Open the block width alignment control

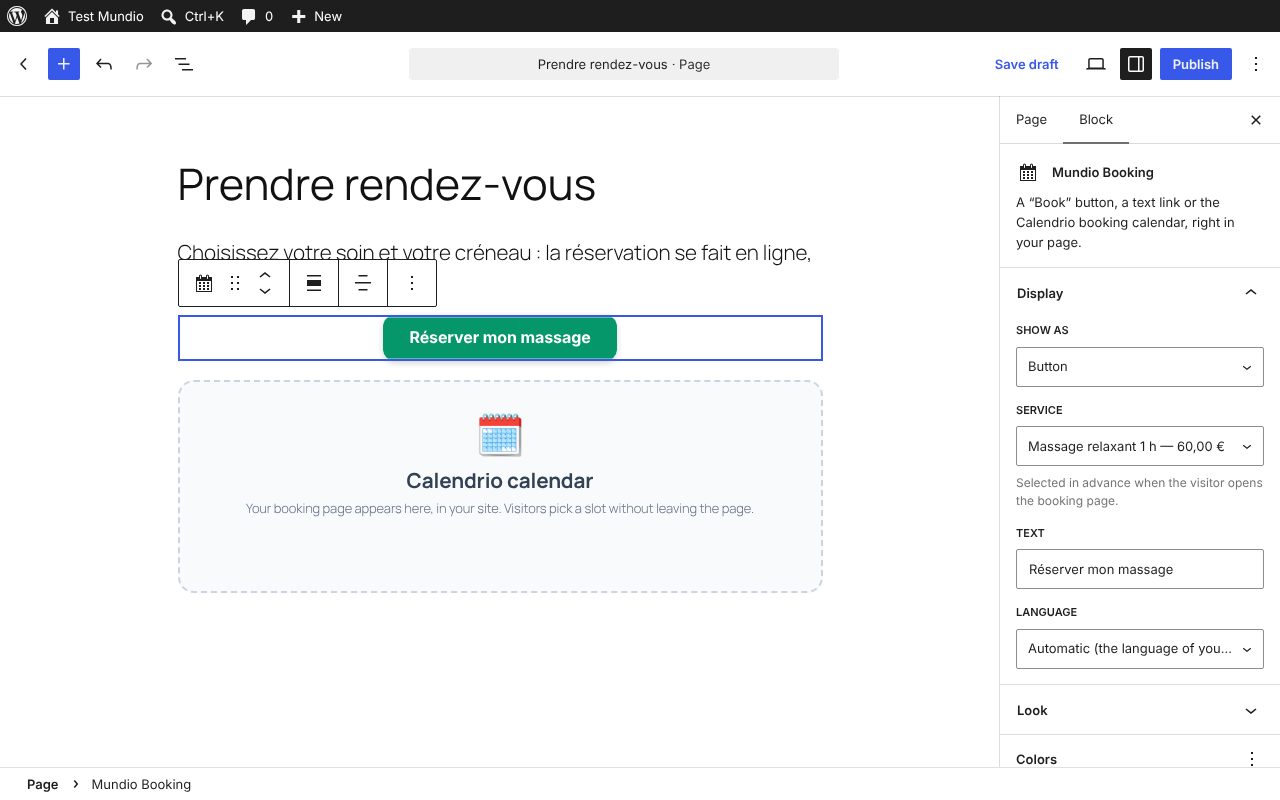point(314,284)
